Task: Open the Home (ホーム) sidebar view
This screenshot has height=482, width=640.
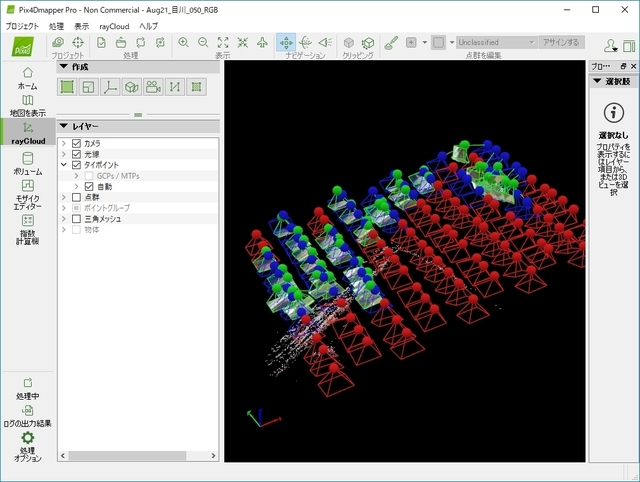Action: (27, 78)
